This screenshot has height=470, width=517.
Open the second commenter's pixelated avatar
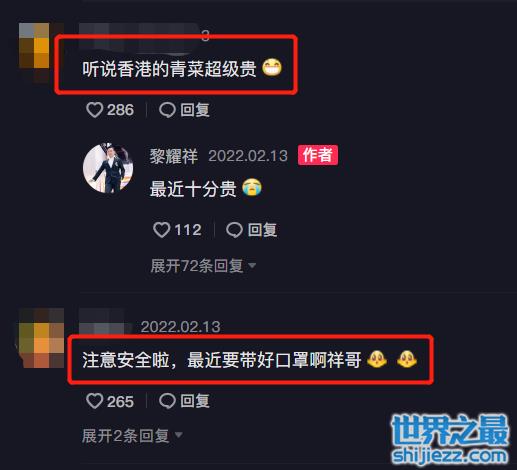point(41,337)
